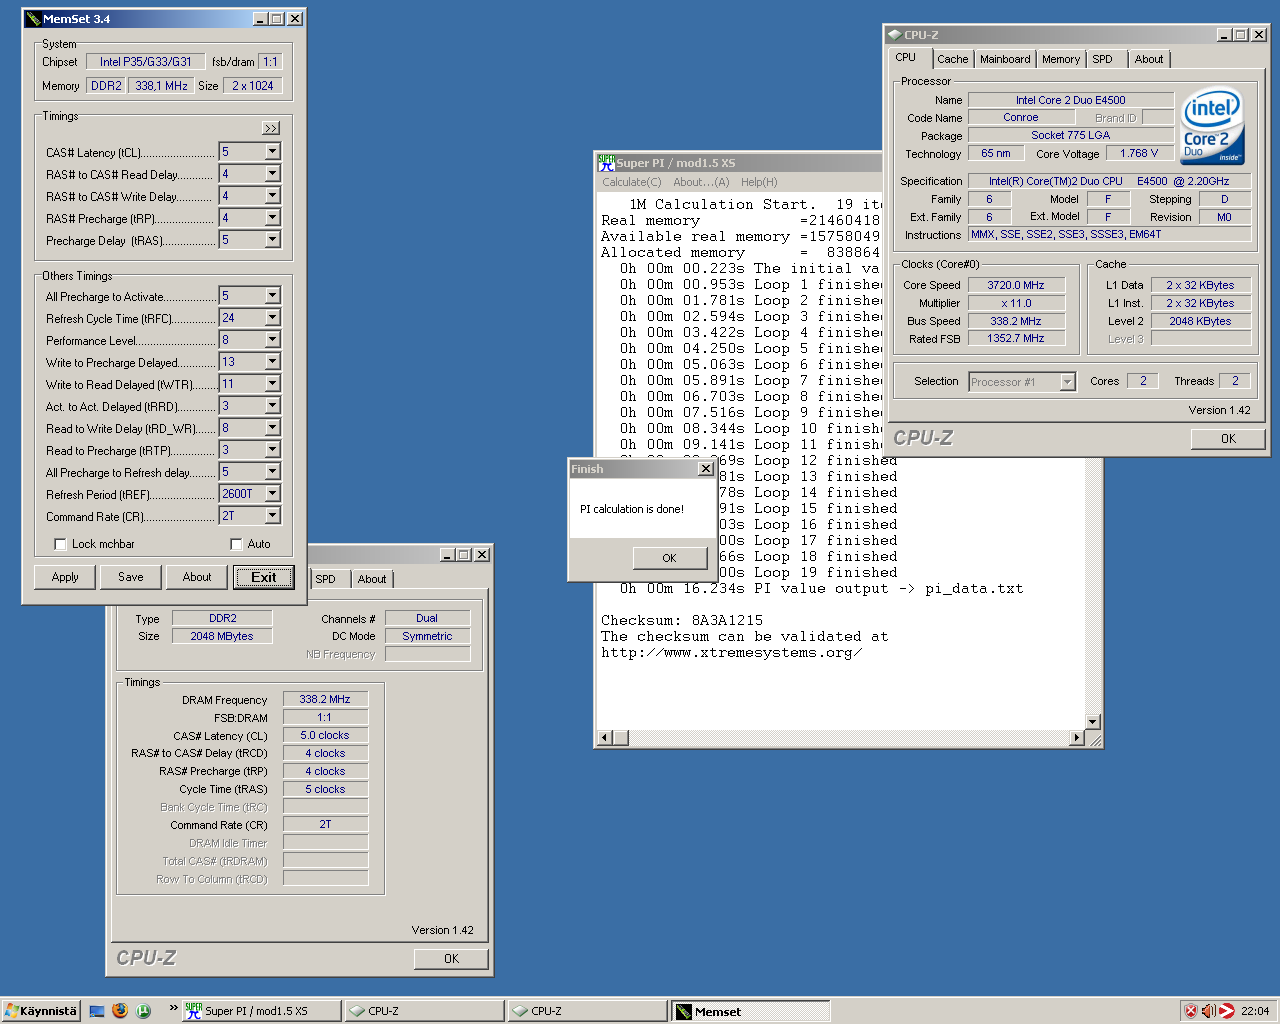The image size is (1280, 1024).
Task: Click the show desktop quick launch icon
Action: (x=97, y=1011)
